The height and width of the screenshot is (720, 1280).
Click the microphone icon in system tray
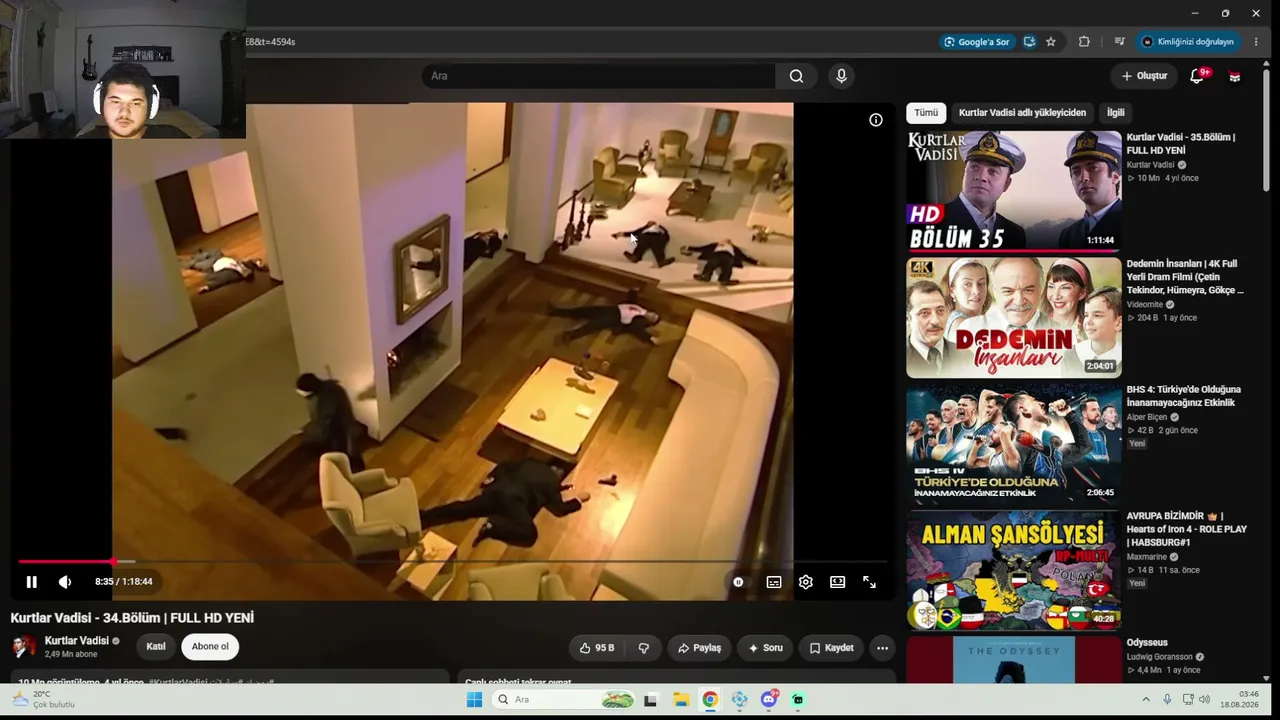tap(1167, 699)
